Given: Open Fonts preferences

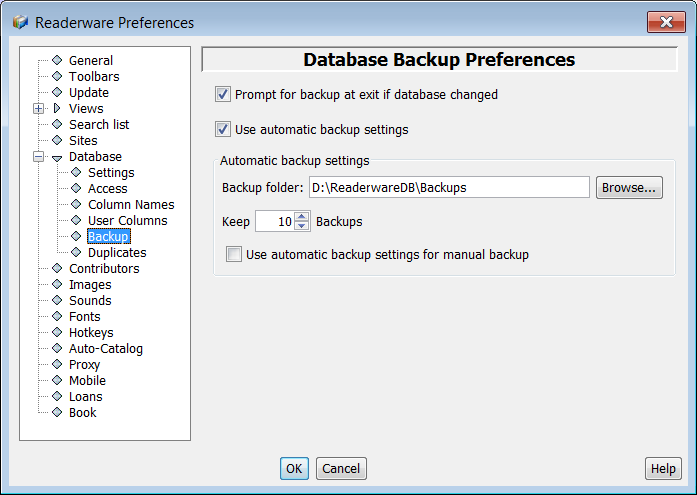Looking at the screenshot, I should 84,316.
